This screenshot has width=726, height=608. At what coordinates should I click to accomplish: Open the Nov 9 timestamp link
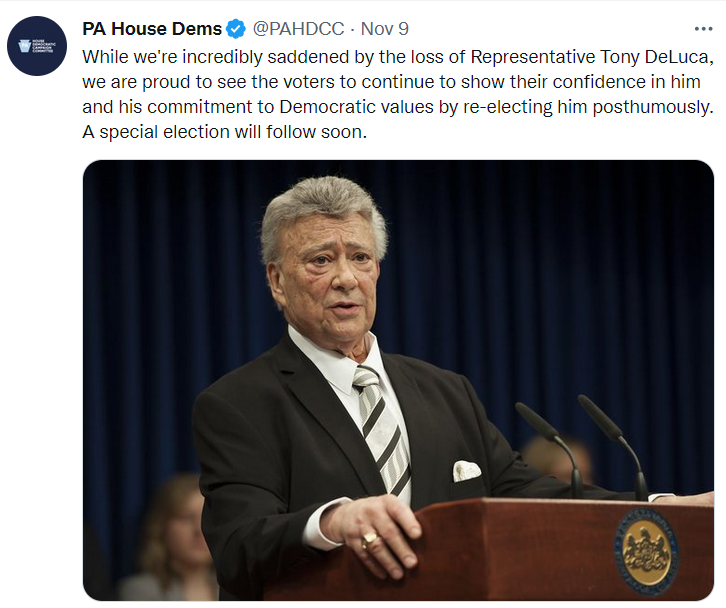385,29
